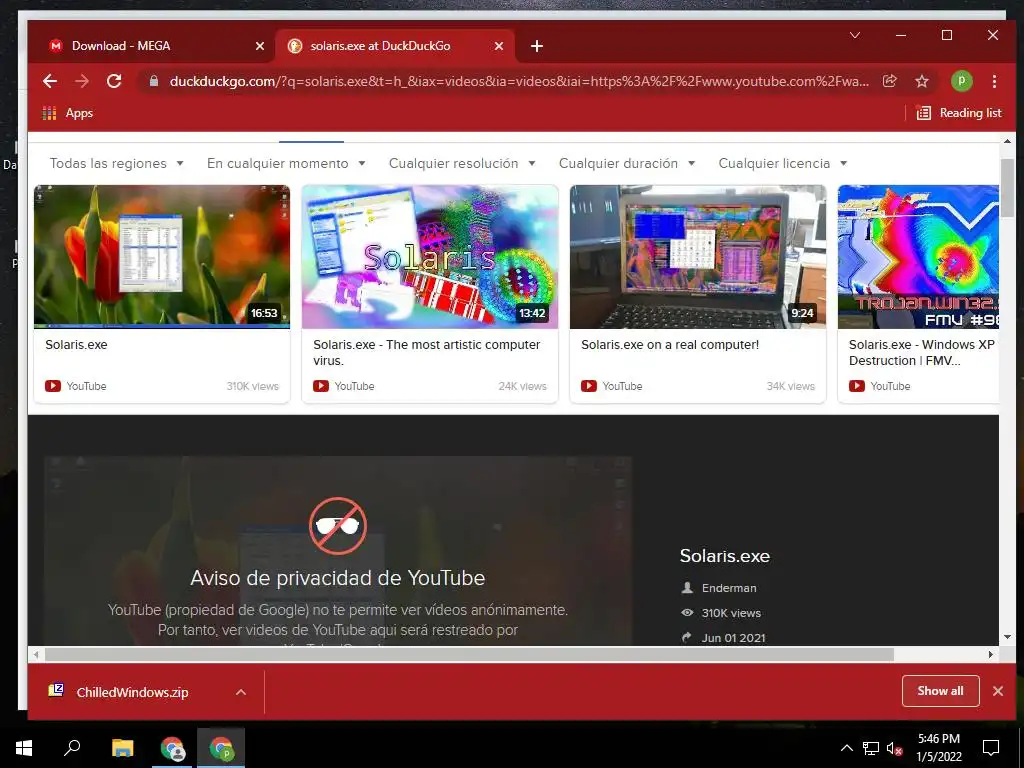
Task: Open first Chrome taskbar icon
Action: [x=172, y=748]
